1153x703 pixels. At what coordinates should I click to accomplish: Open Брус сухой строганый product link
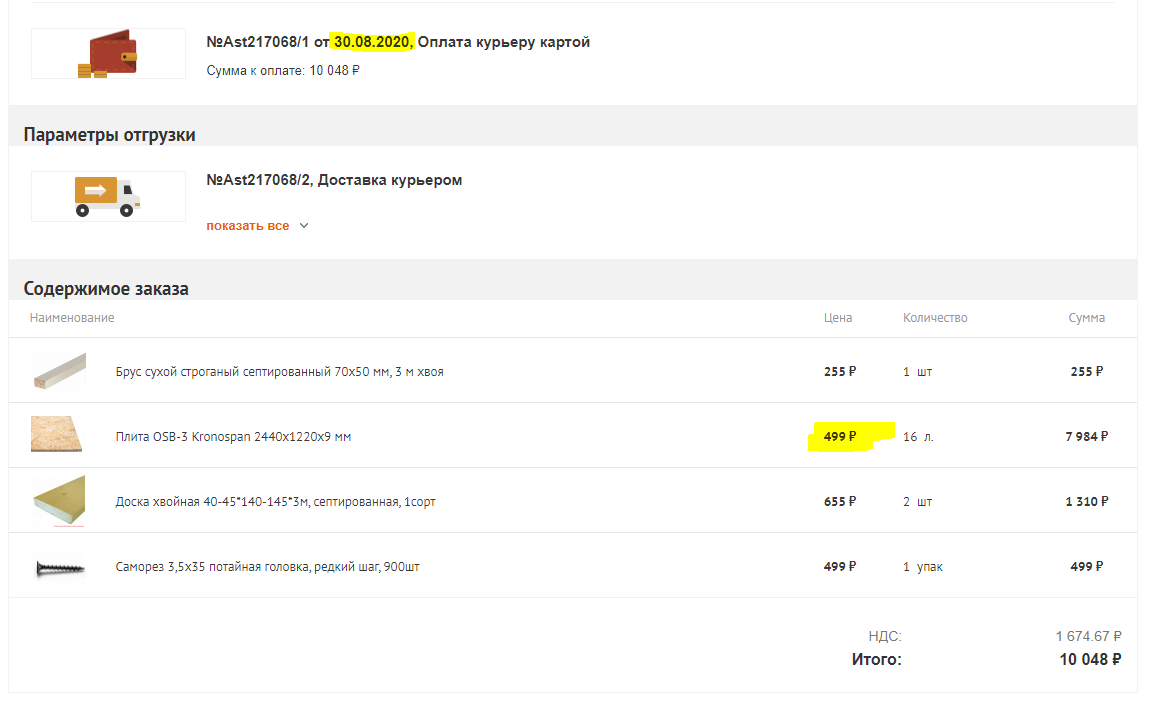[279, 371]
